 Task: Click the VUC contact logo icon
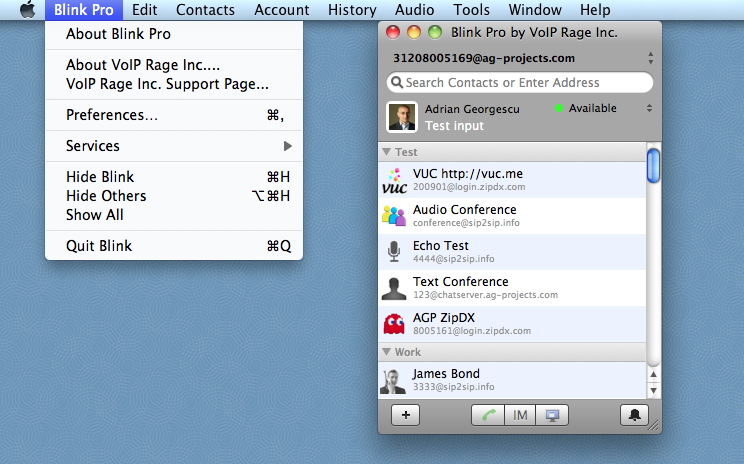pyautogui.click(x=394, y=180)
